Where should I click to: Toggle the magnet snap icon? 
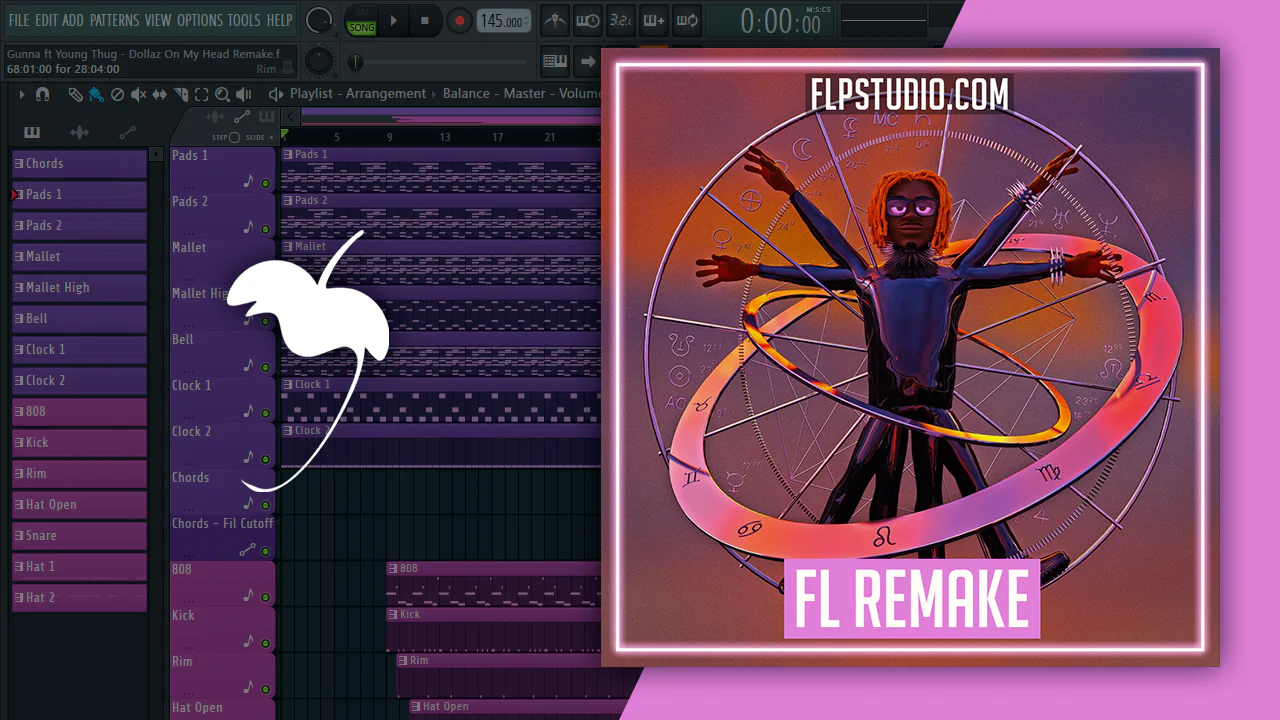pos(42,94)
